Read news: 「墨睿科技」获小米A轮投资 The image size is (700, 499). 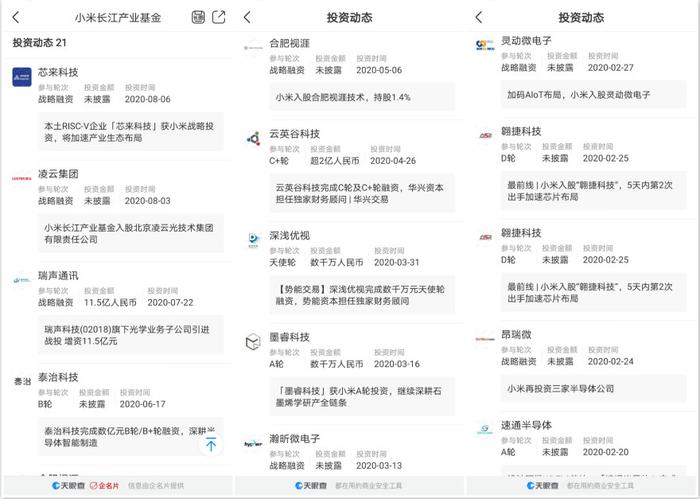(x=362, y=397)
